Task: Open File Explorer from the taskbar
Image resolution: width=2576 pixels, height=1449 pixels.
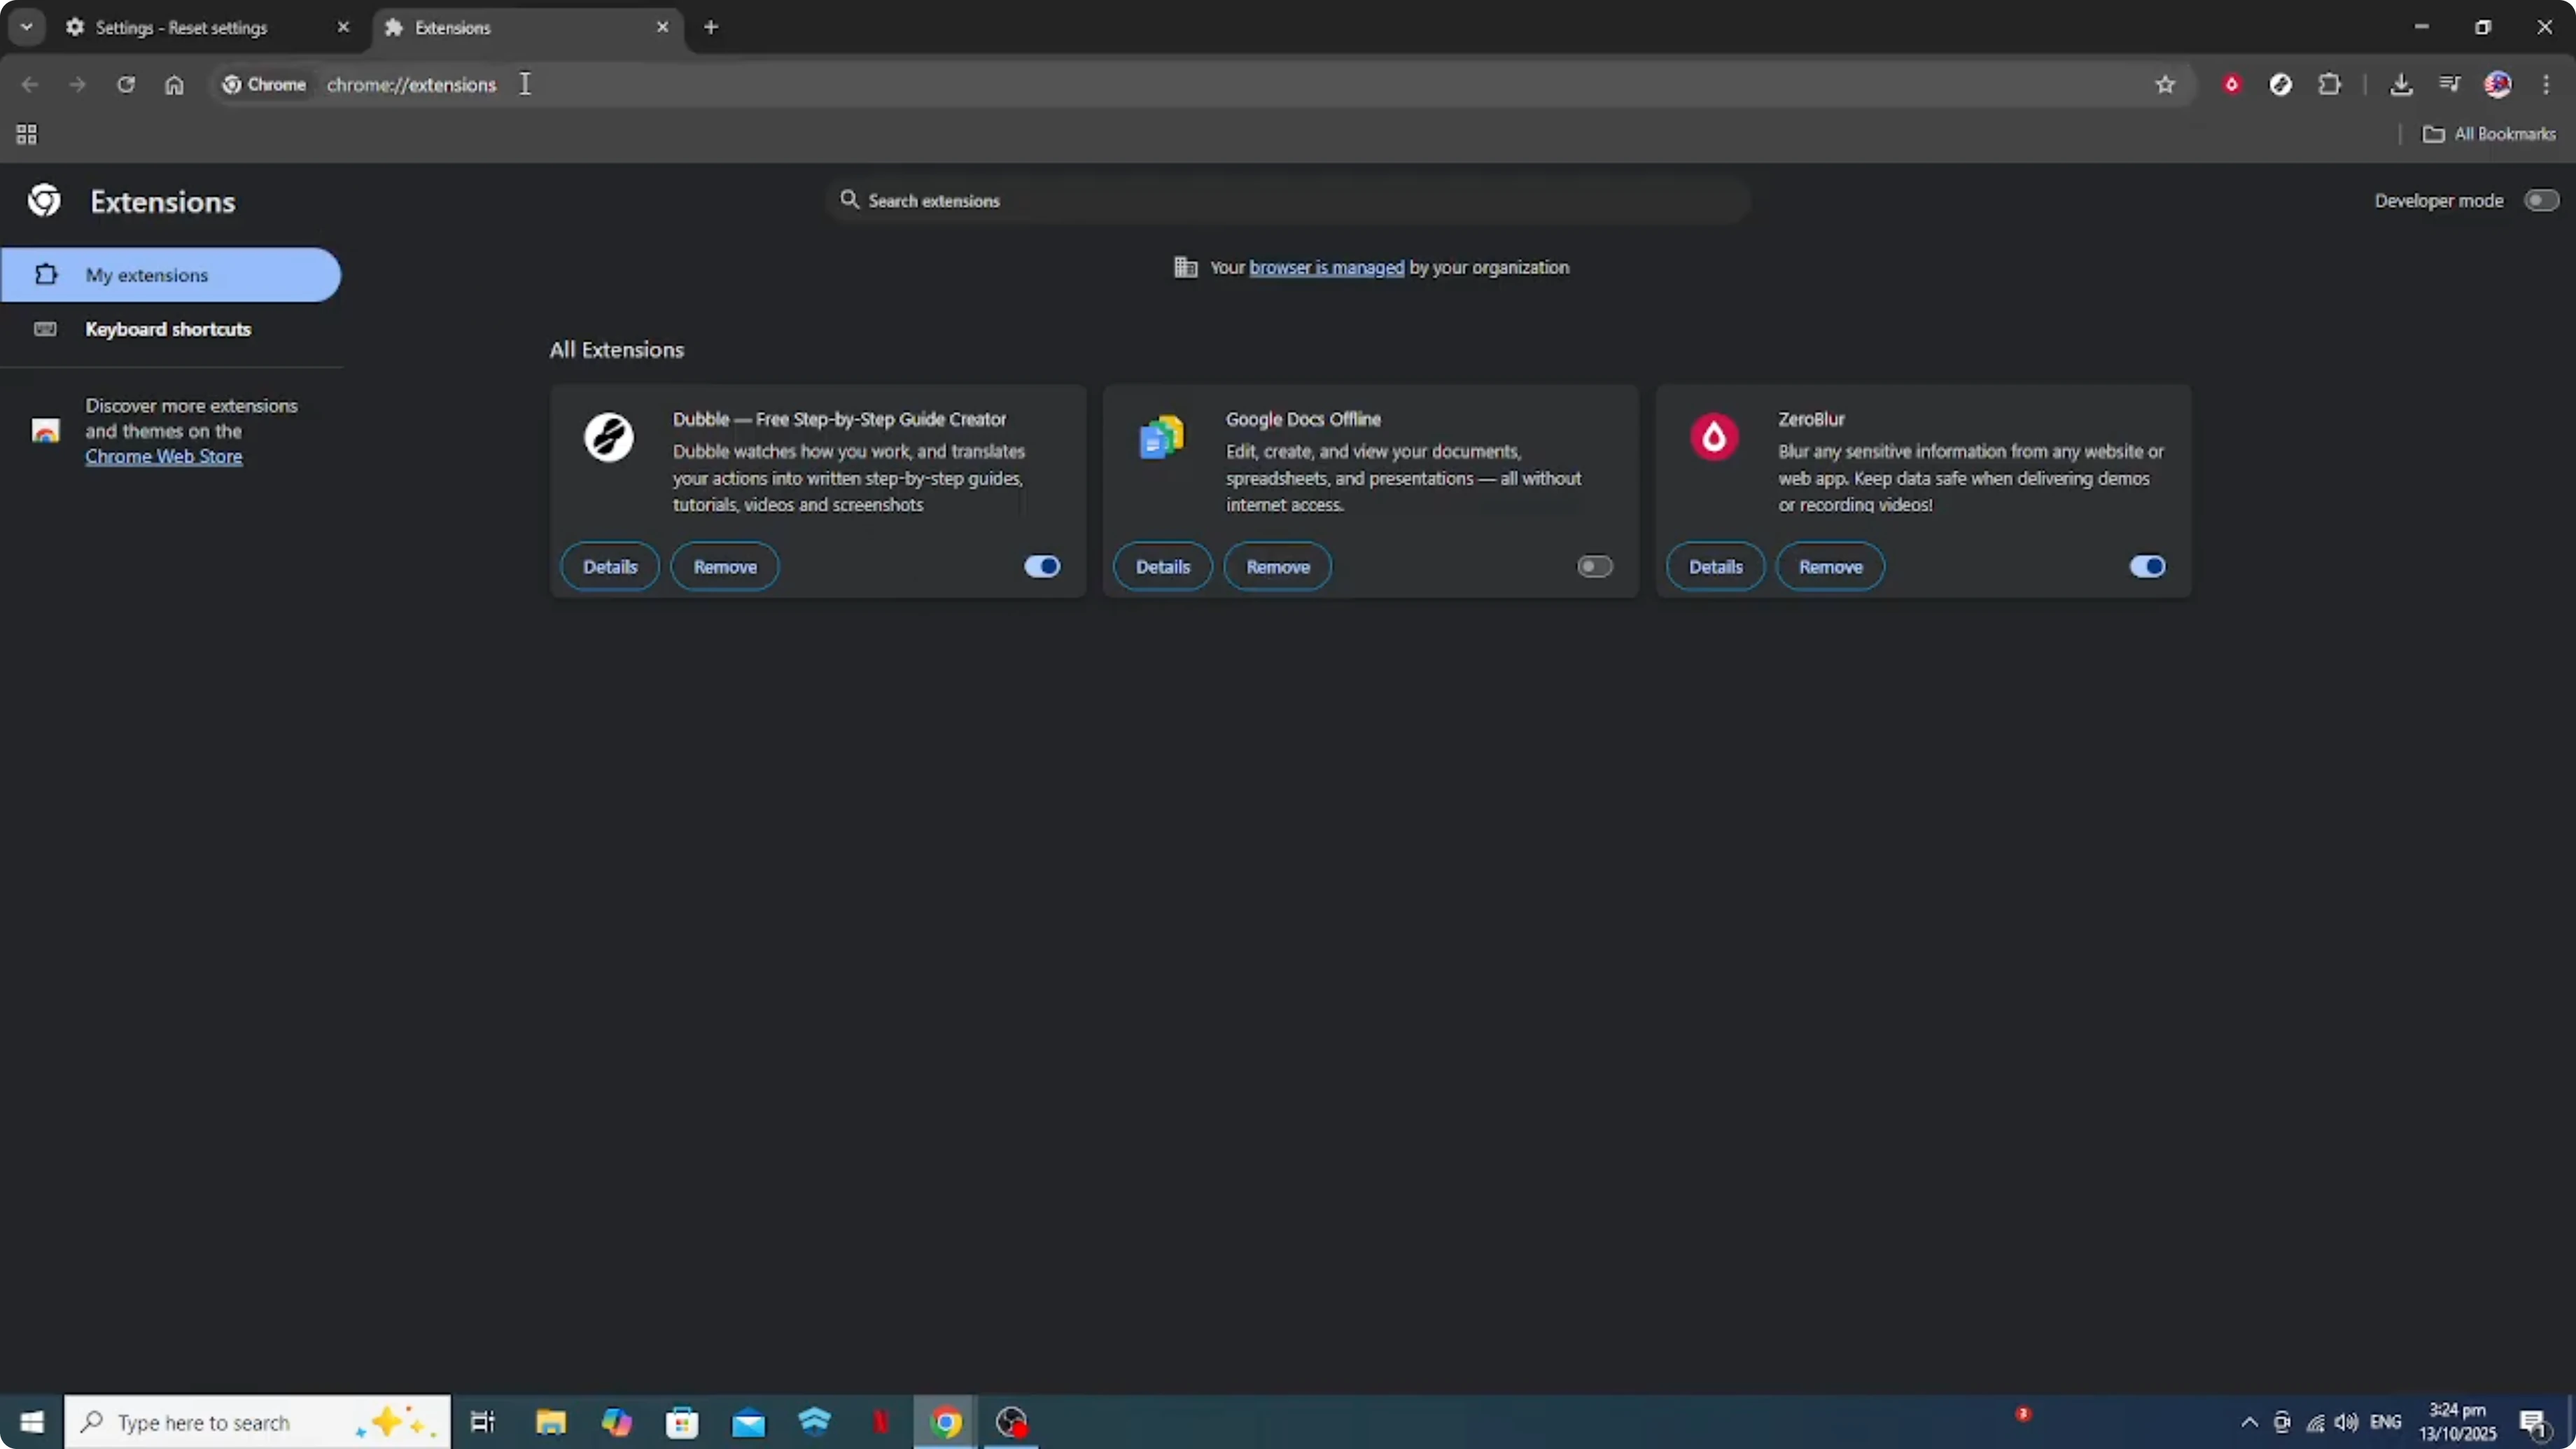Action: [x=550, y=1422]
